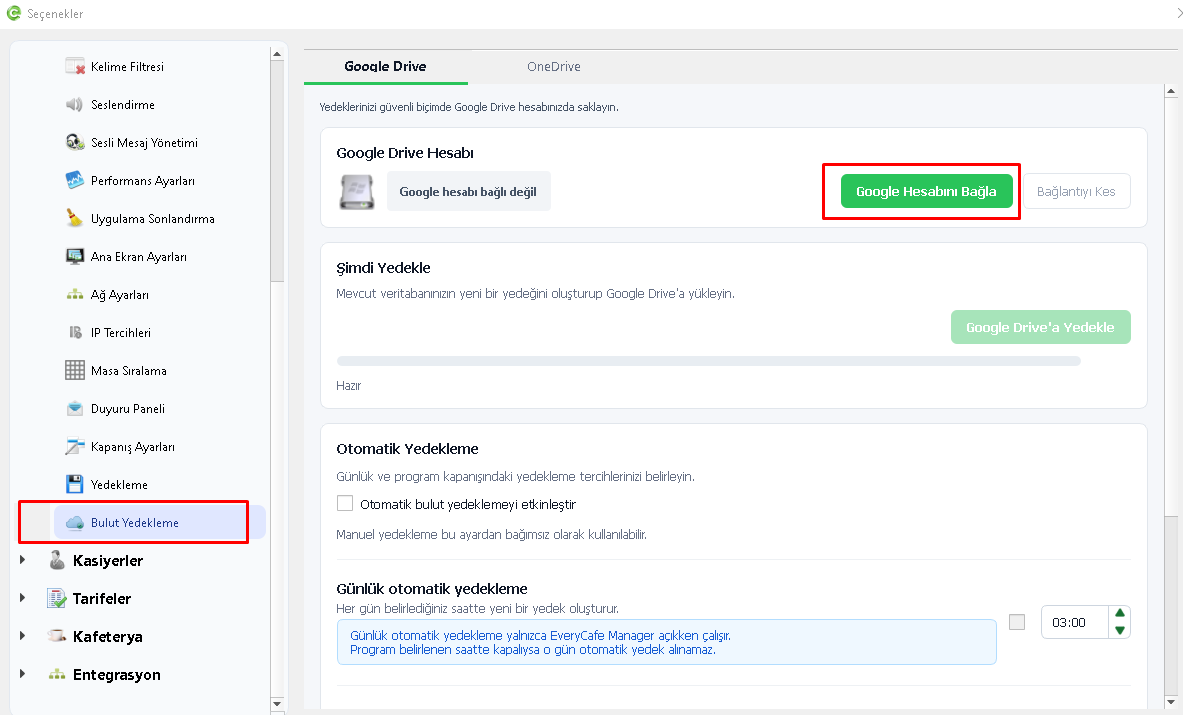The image size is (1183, 715).
Task: Click the 03:00 backup time field
Action: 1074,622
